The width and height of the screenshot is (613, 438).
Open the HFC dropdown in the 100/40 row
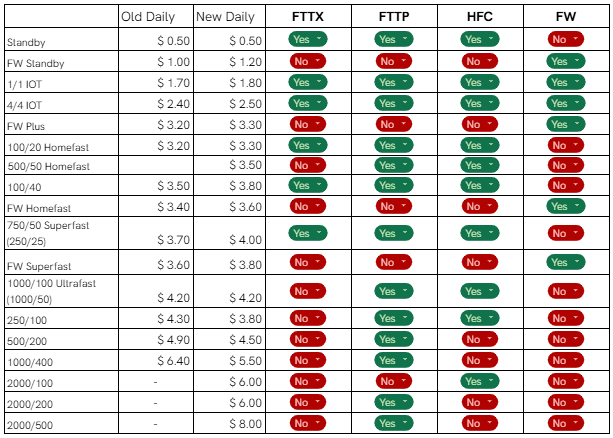[x=480, y=185]
